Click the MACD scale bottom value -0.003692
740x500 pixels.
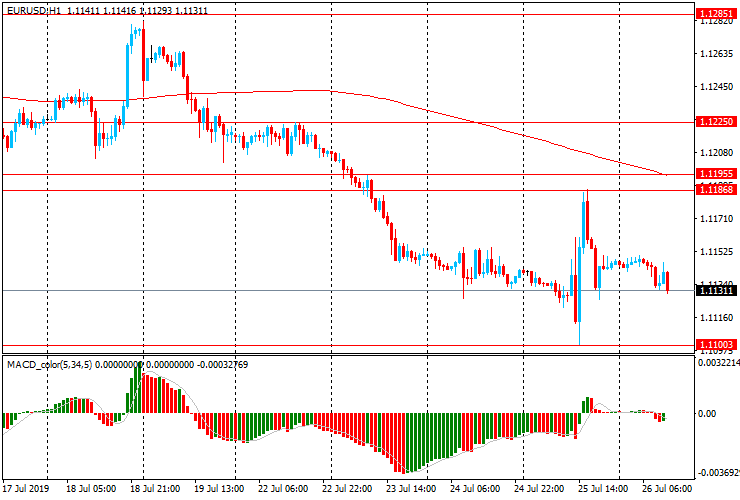tap(718, 473)
